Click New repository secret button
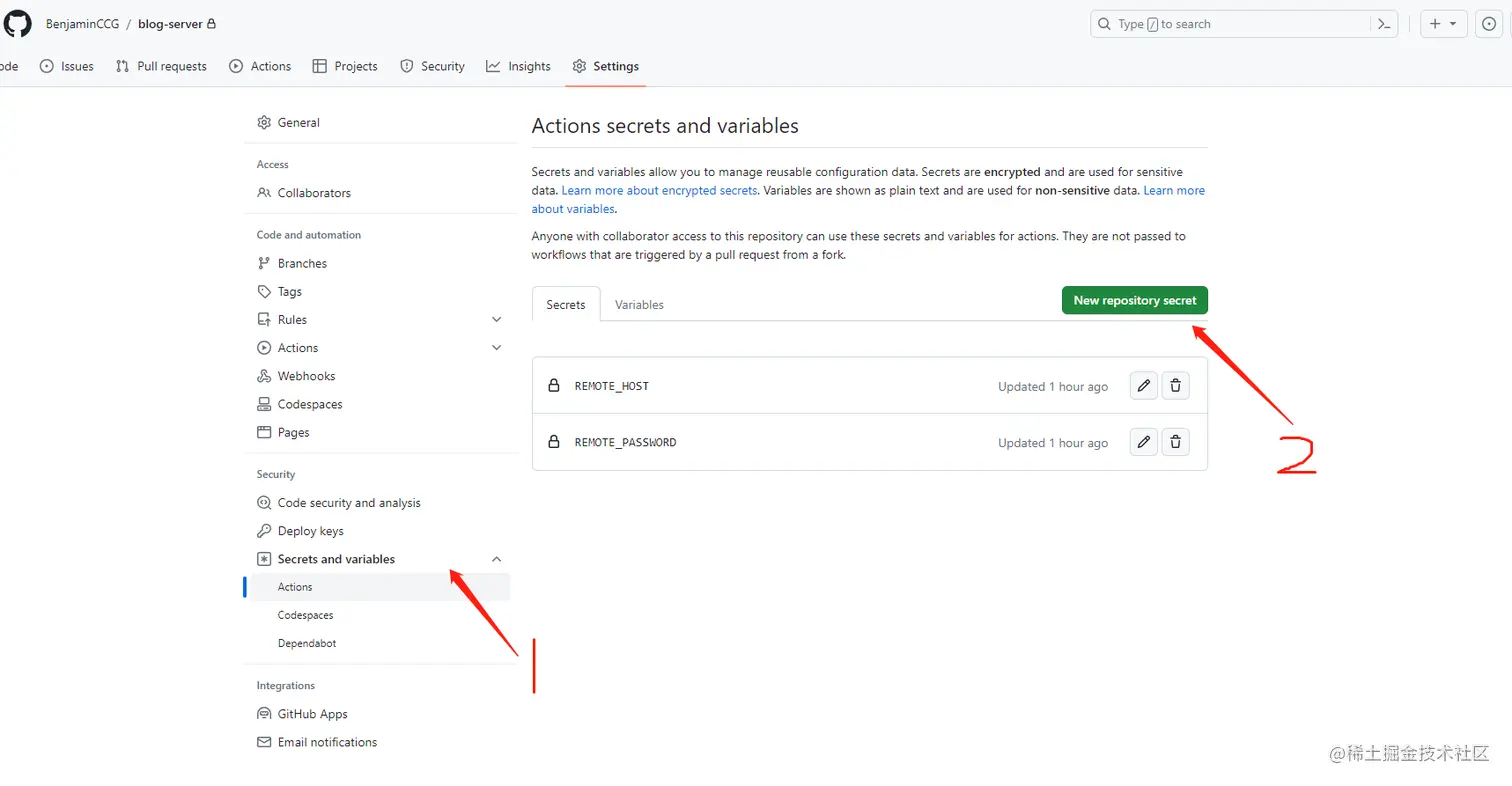This screenshot has height=786, width=1512. pos(1135,300)
